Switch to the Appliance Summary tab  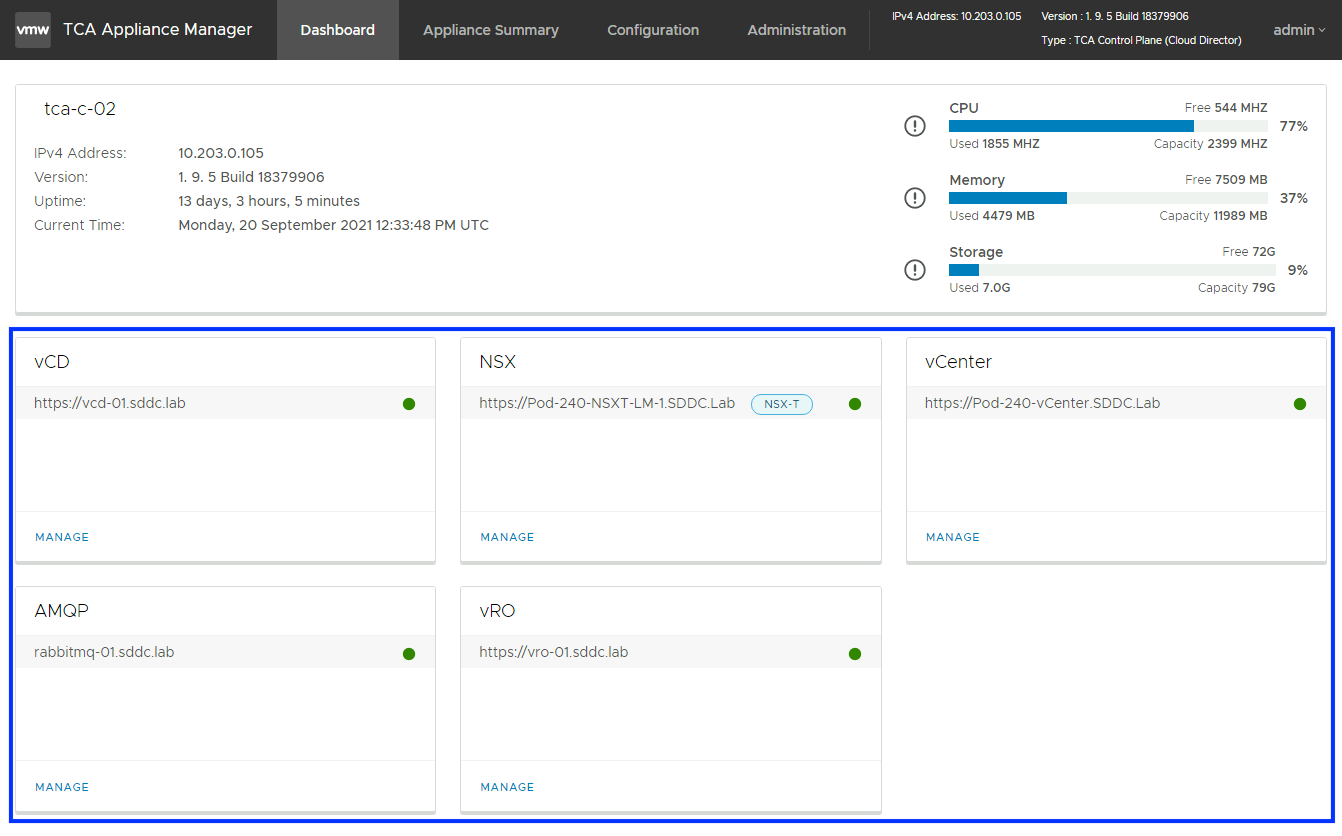coord(490,30)
